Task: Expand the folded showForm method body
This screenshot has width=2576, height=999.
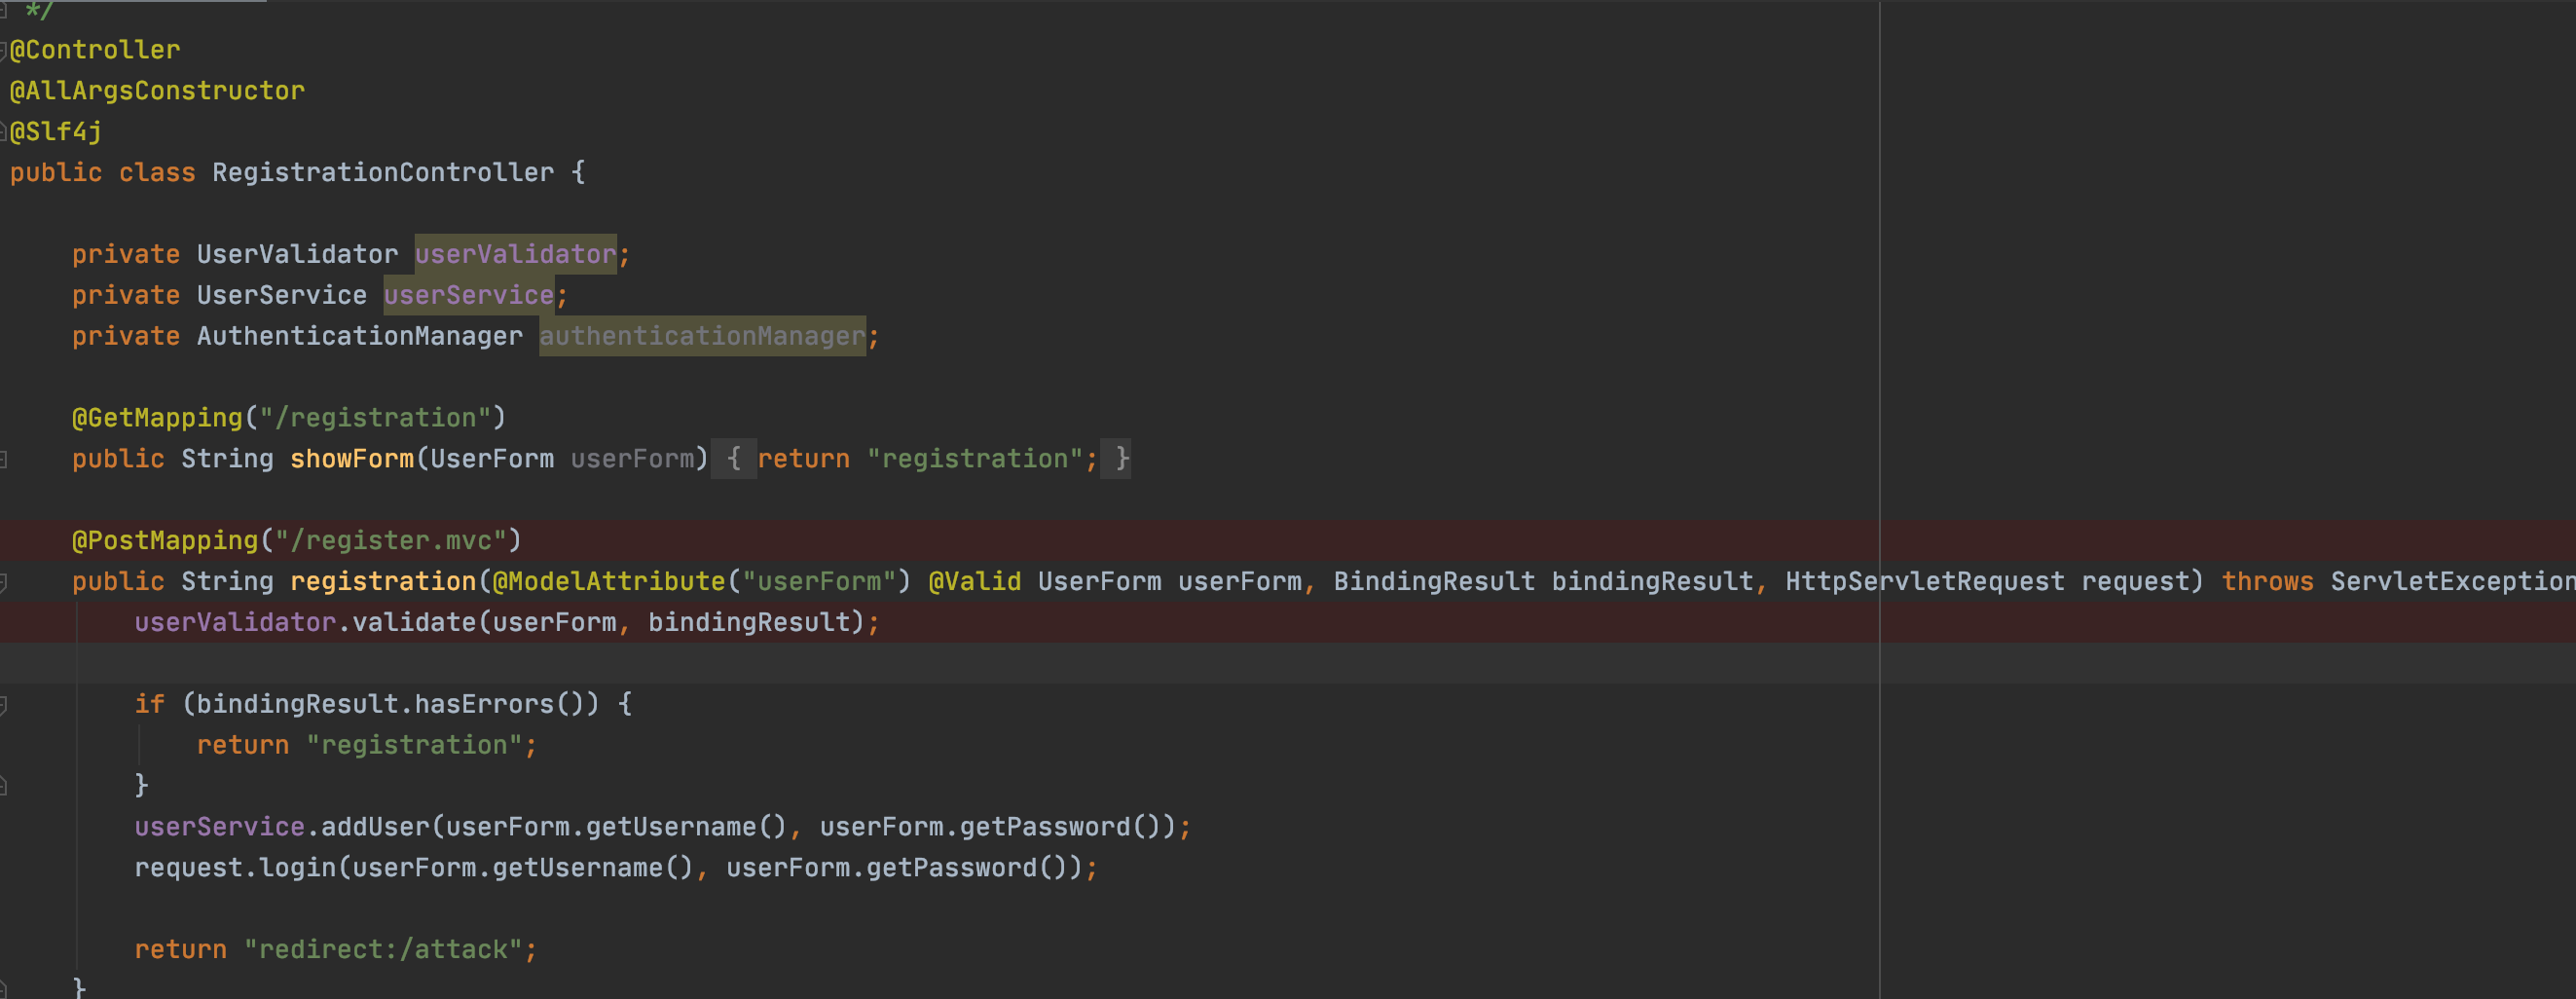Action: tap(733, 459)
